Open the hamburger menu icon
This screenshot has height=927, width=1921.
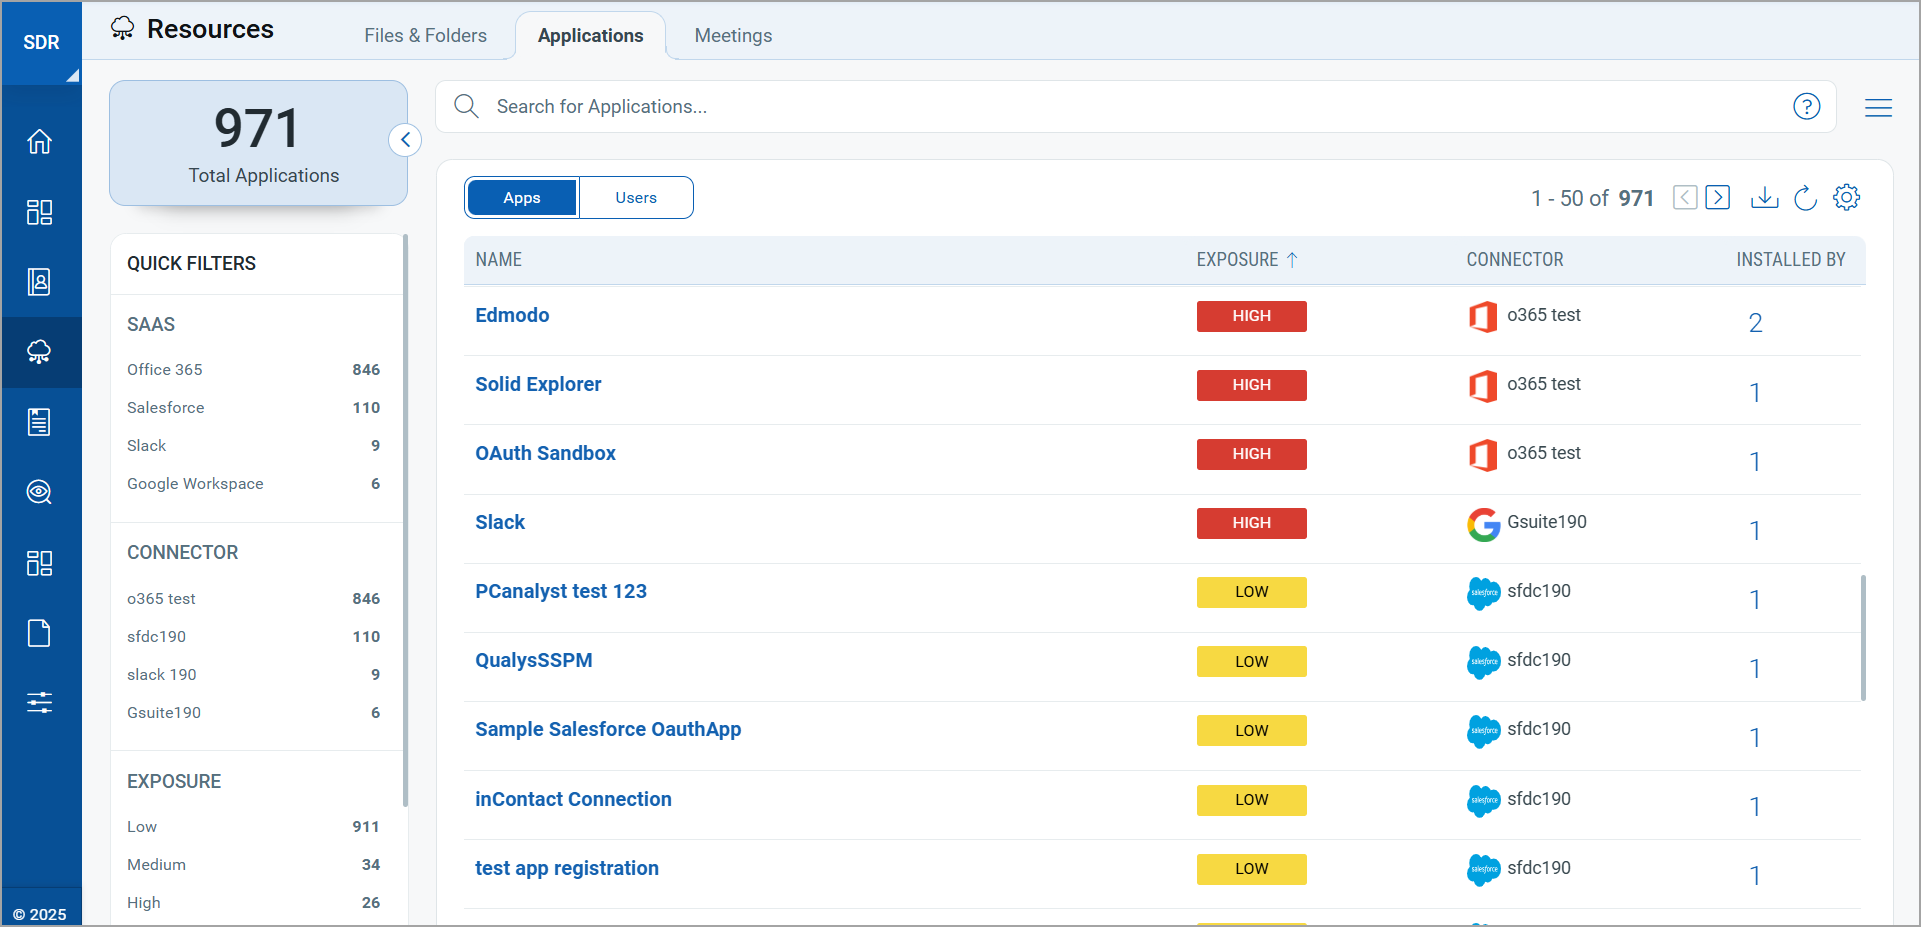coord(1878,107)
